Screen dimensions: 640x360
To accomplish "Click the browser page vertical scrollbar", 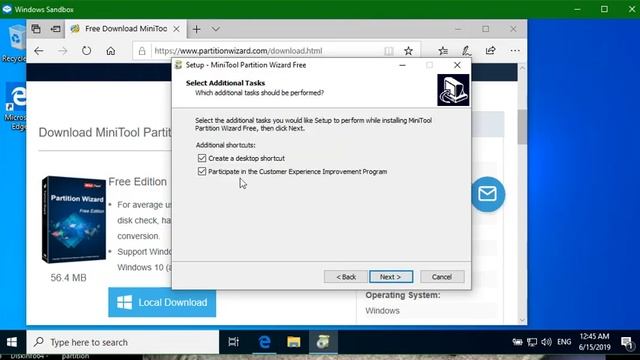I will [522, 127].
